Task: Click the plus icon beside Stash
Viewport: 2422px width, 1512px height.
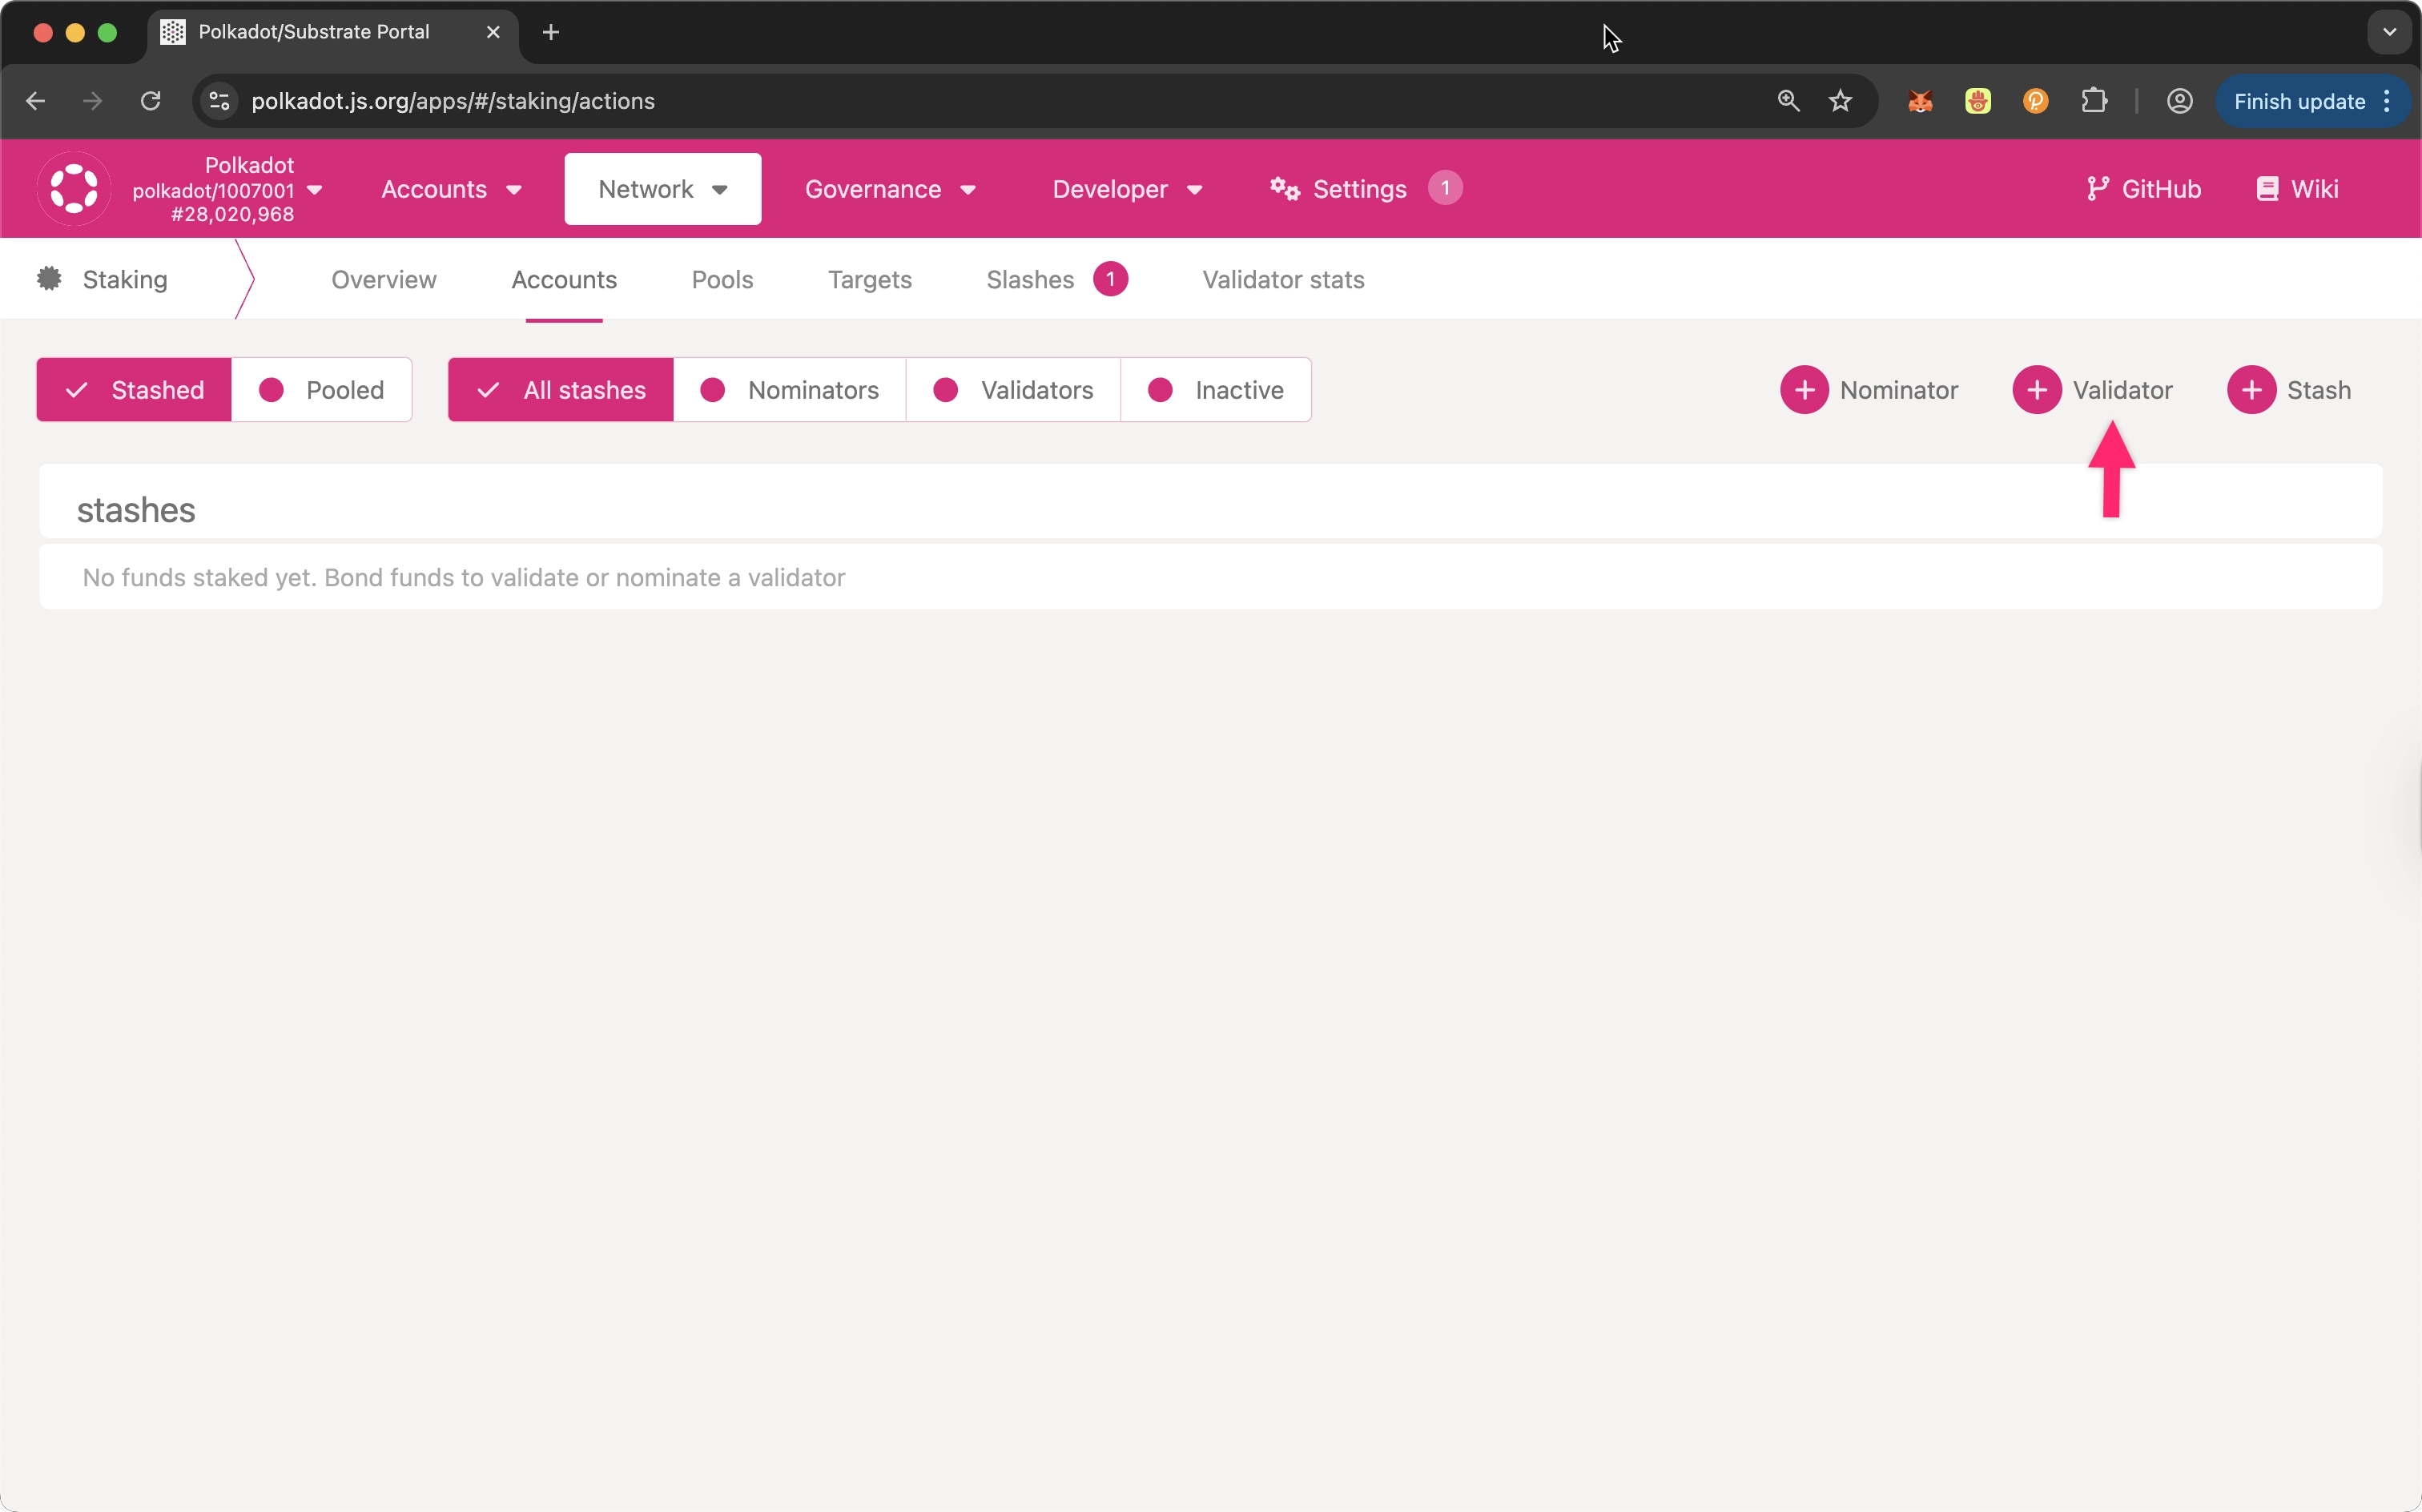Action: click(2251, 390)
